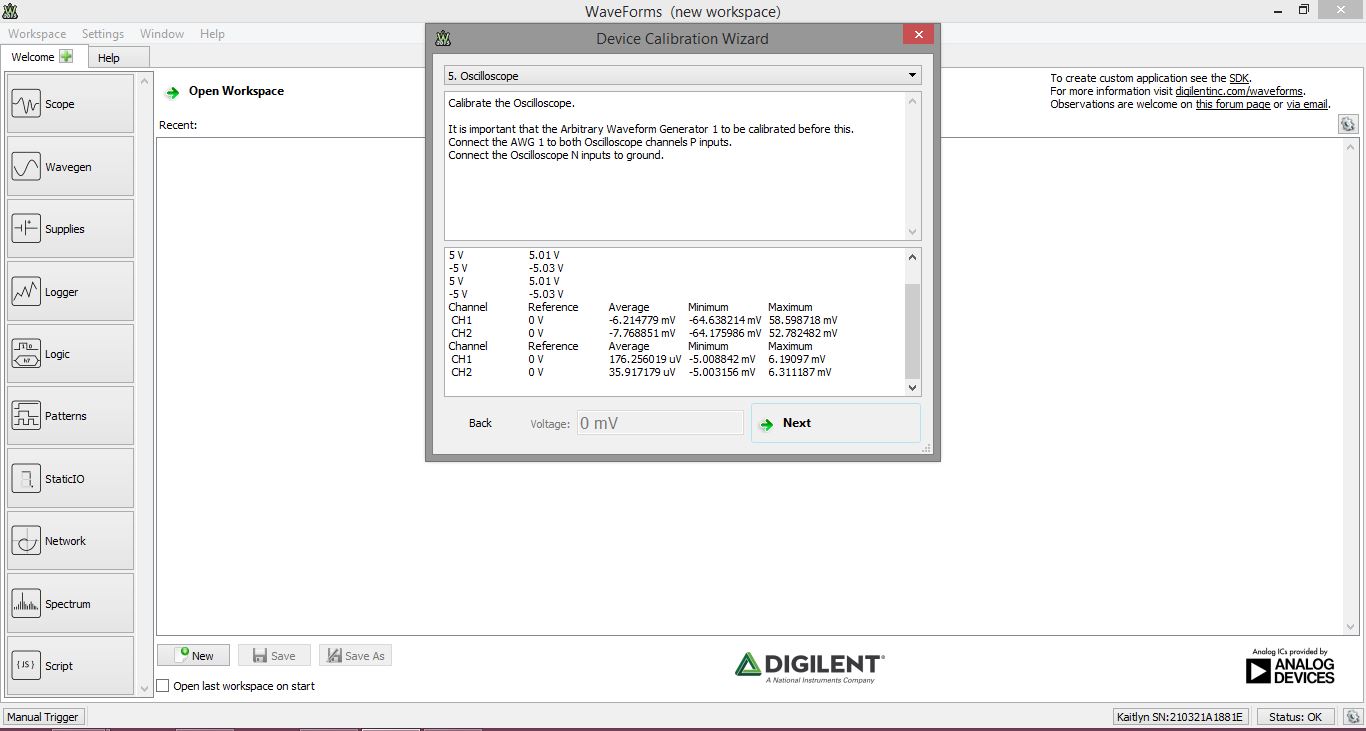Expand the 5. Oscilloscope step dropdown
This screenshot has width=1366, height=731.
pos(683,76)
